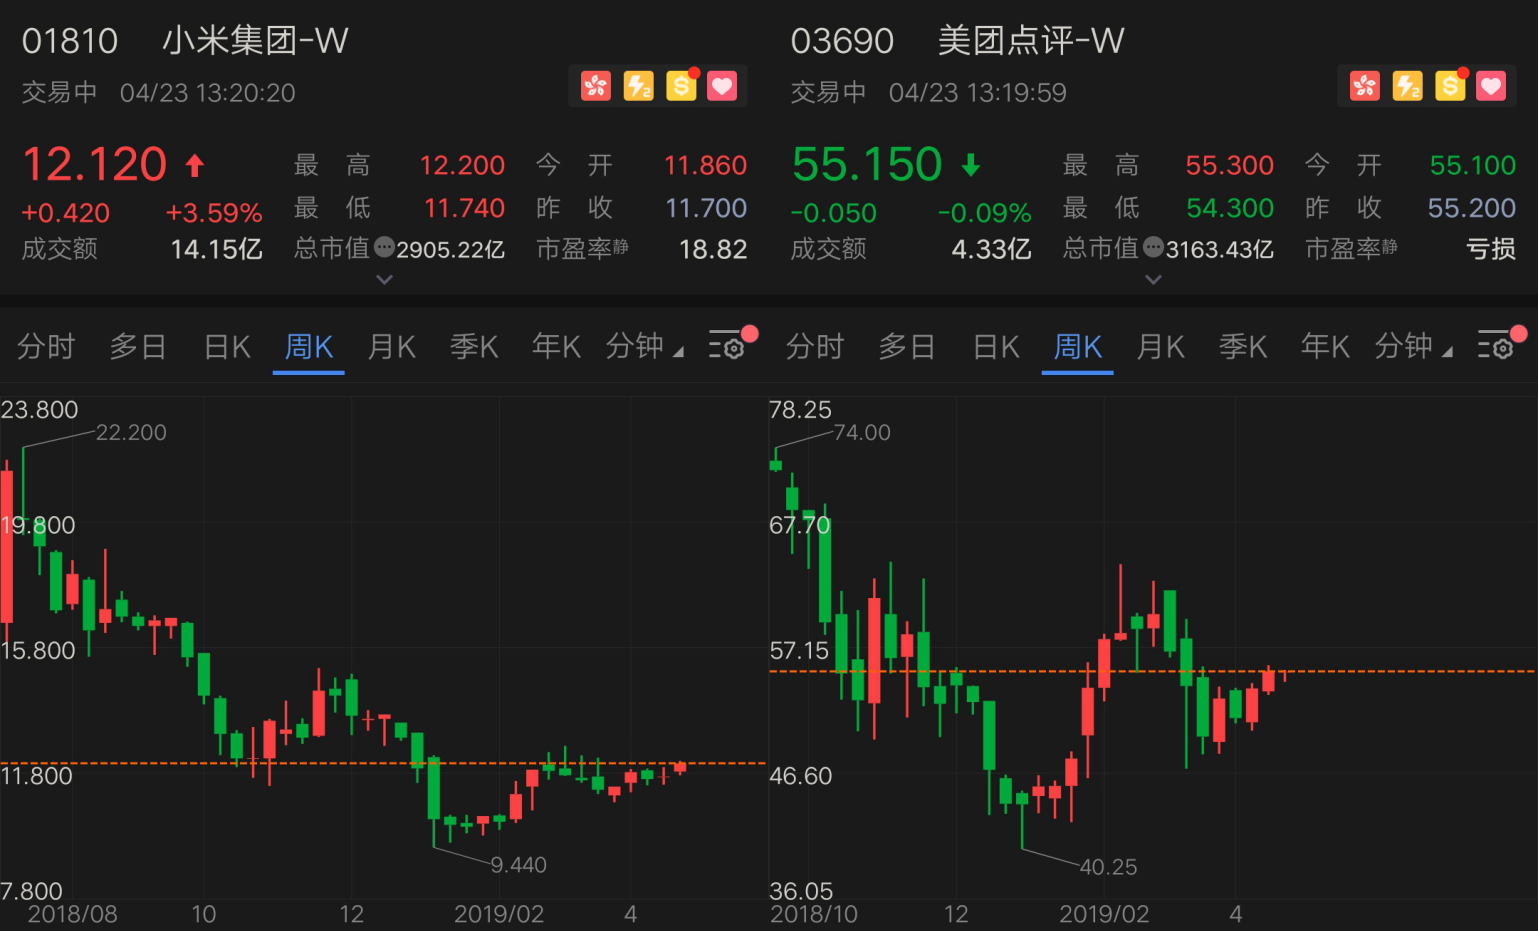Click the 74.00 high marker on 美团点评-W chart

(862, 432)
